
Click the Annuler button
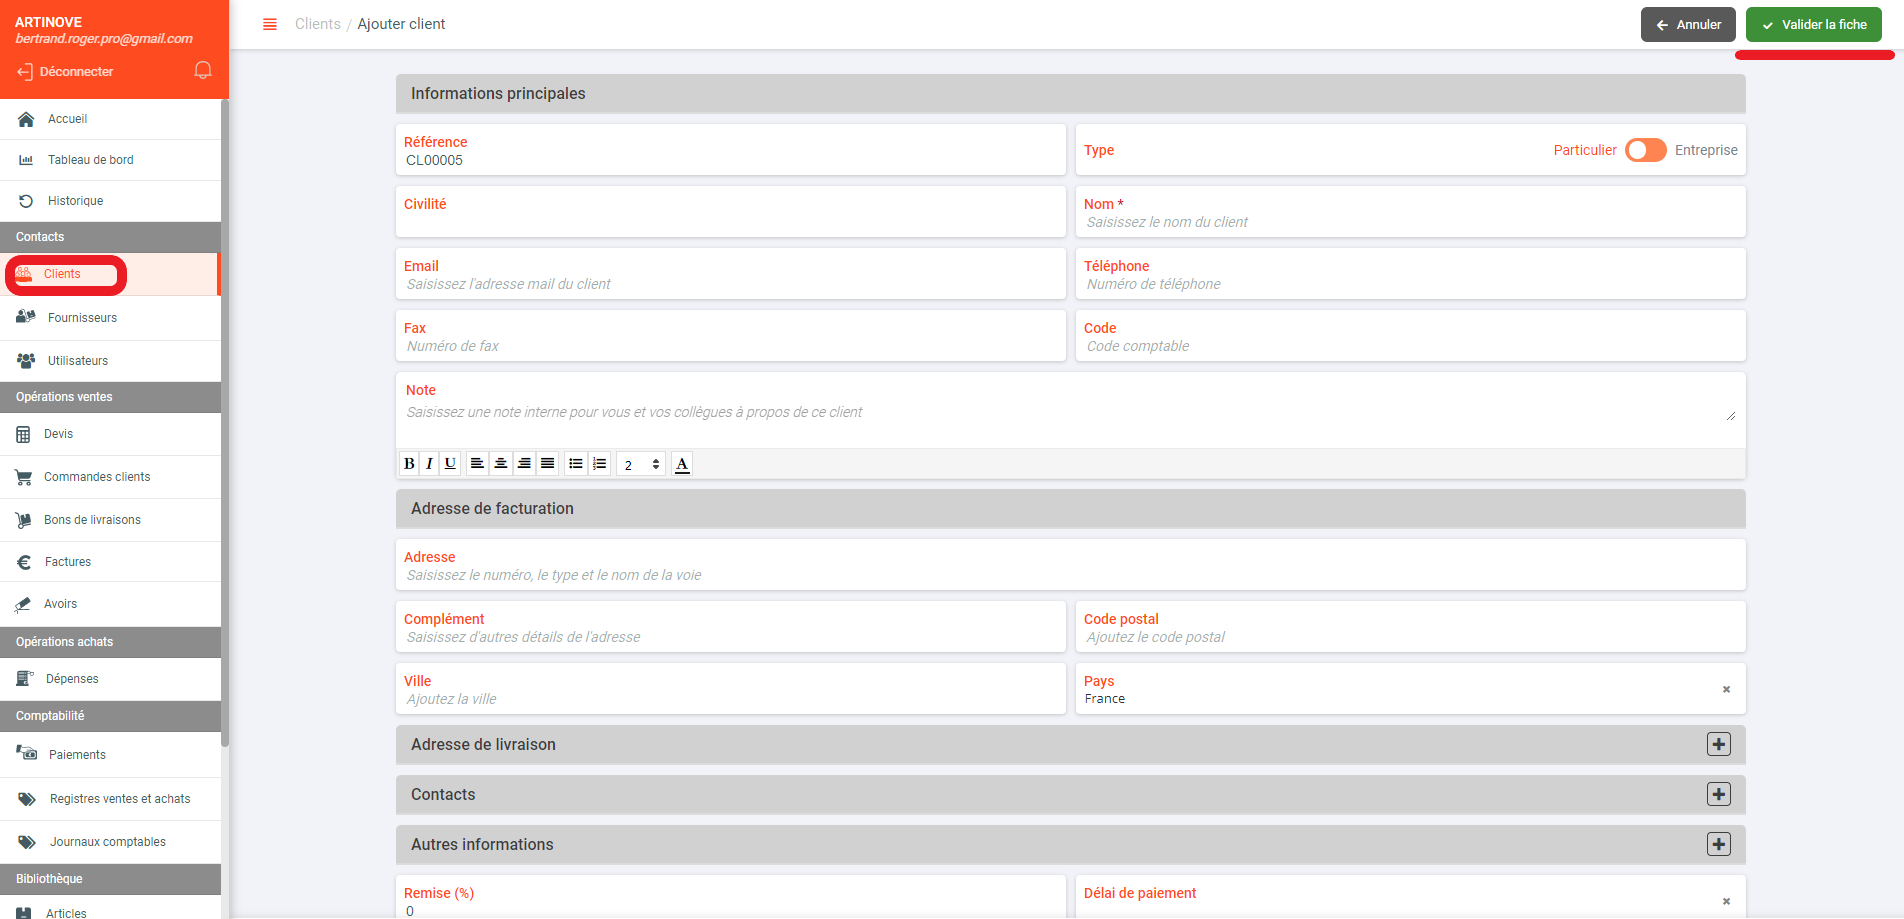coord(1688,25)
